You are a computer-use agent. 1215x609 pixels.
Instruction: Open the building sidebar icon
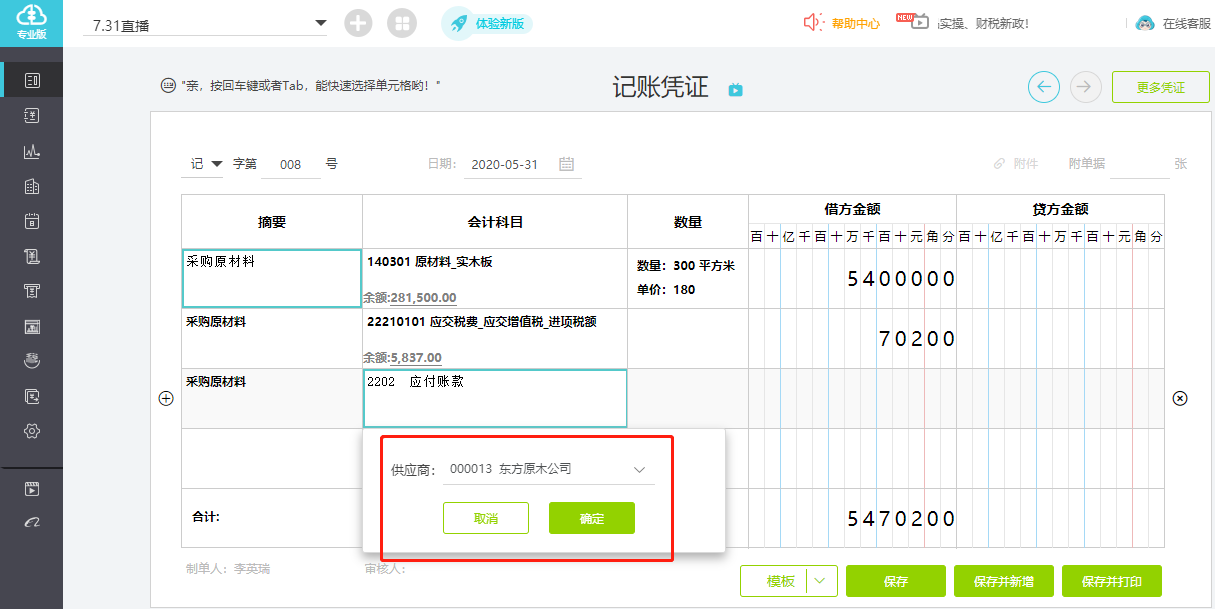pos(31,186)
